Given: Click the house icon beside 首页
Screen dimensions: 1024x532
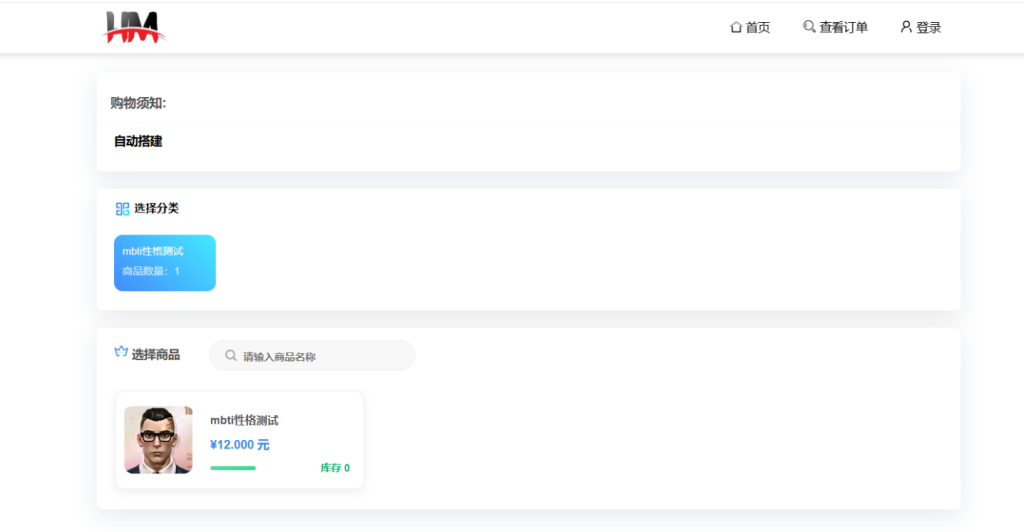Looking at the screenshot, I should (x=736, y=27).
